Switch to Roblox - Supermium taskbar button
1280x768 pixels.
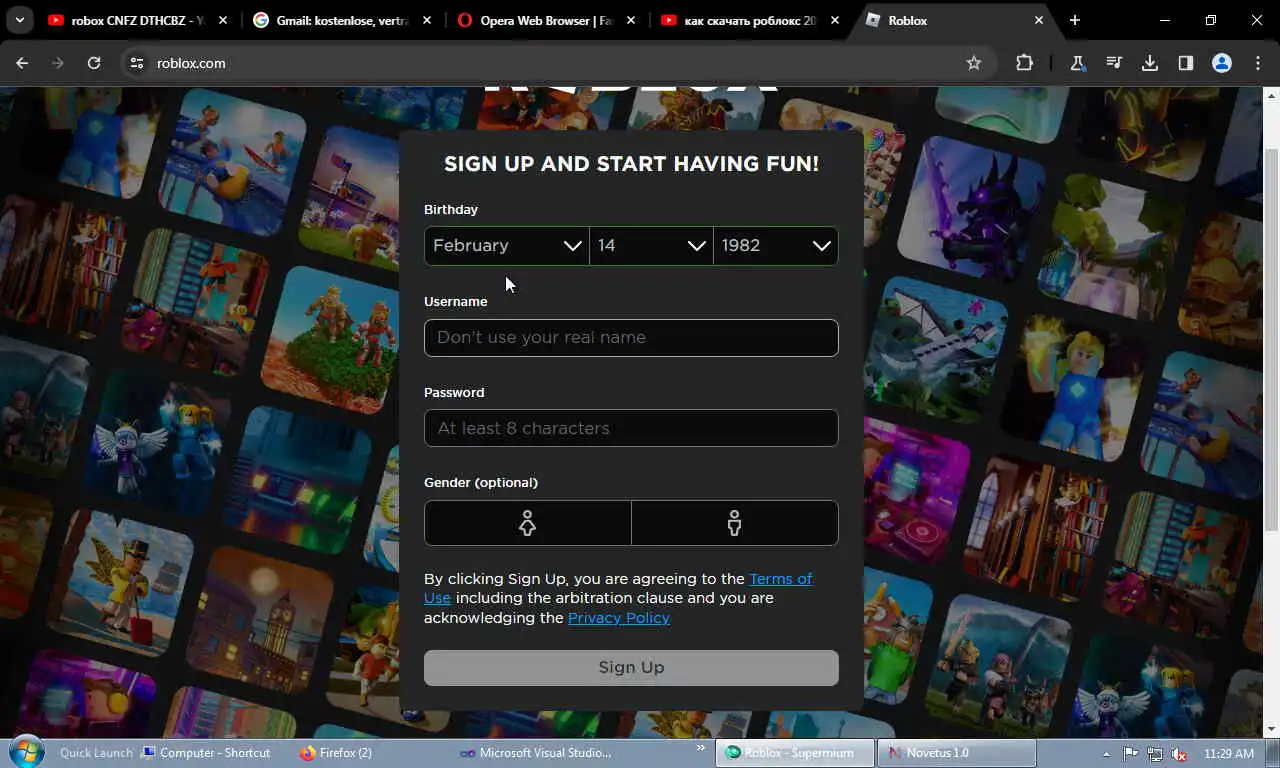point(794,753)
